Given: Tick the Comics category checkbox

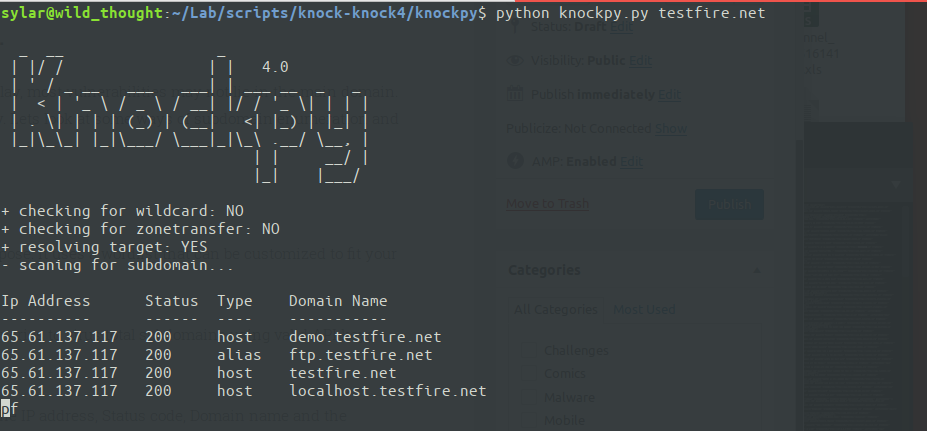Looking at the screenshot, I should coord(529,374).
